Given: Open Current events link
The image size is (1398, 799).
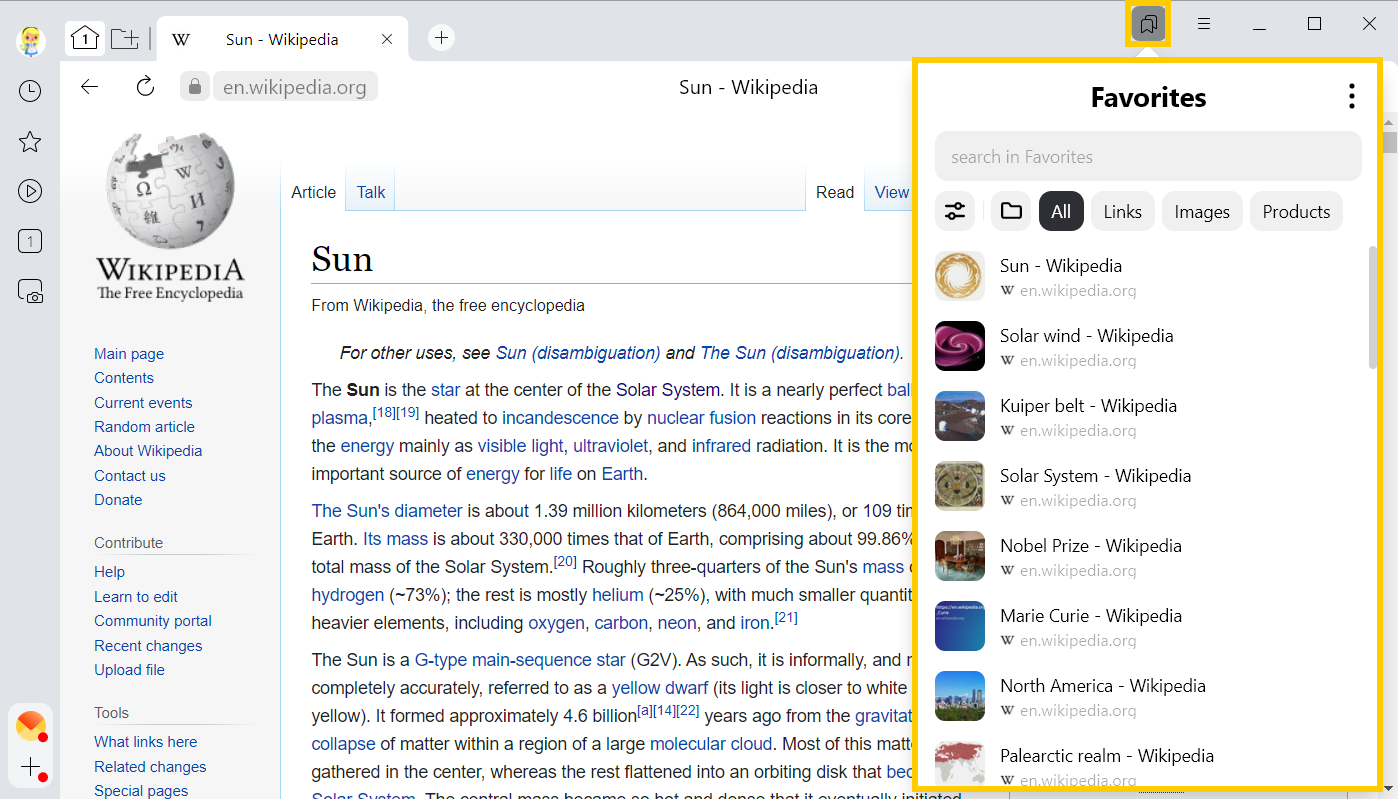Looking at the screenshot, I should pyautogui.click(x=143, y=402).
